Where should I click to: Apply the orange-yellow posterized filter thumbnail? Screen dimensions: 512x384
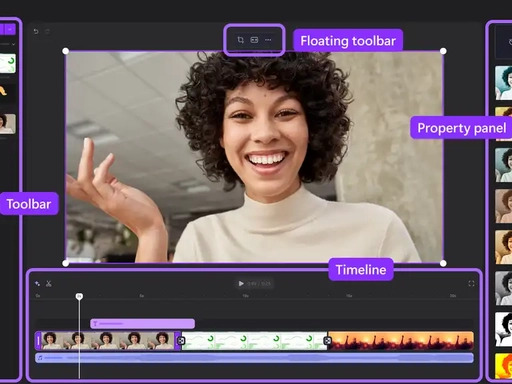(x=504, y=366)
